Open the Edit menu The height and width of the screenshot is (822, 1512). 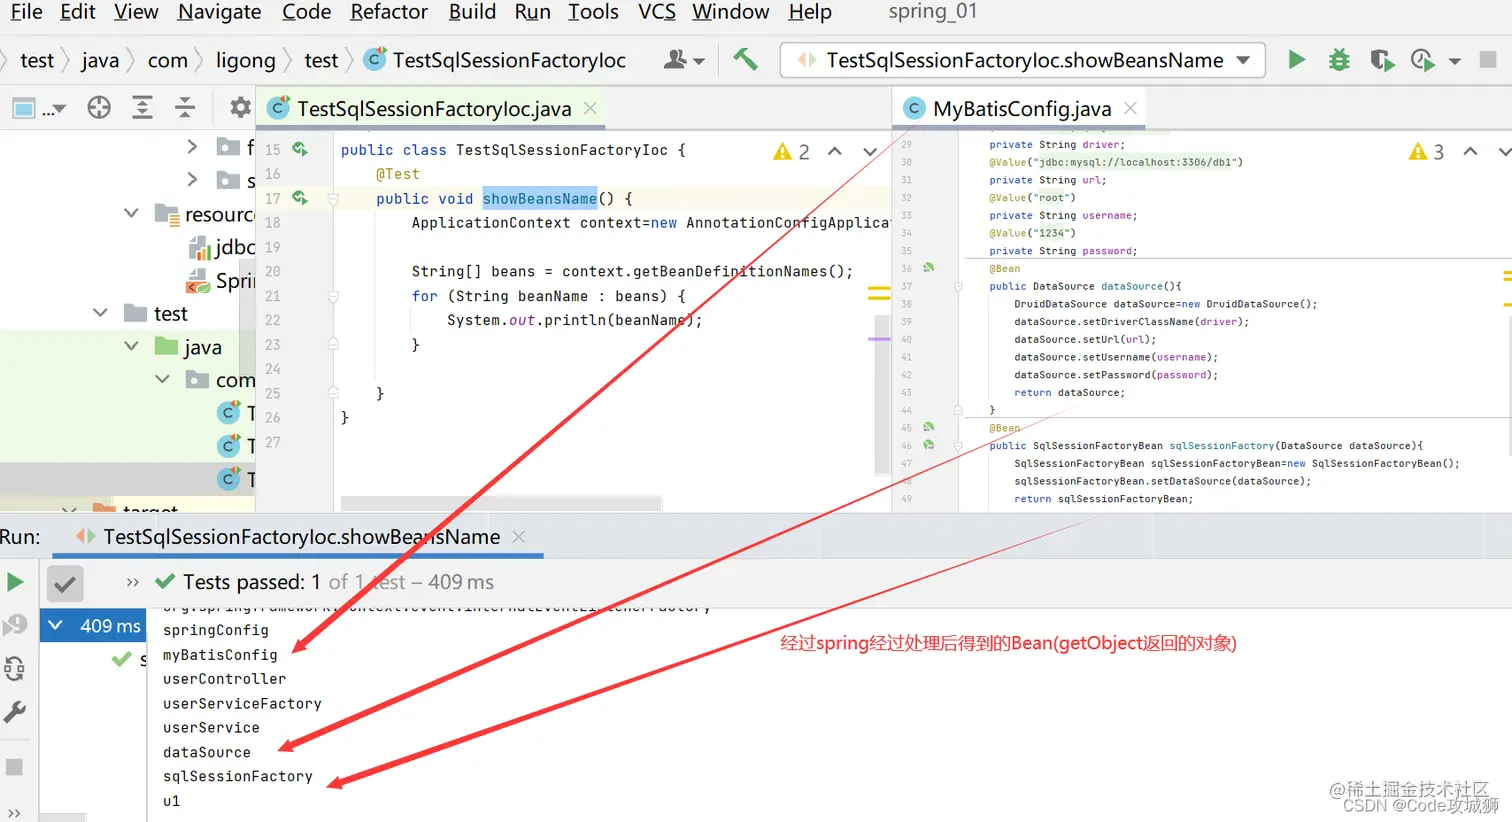78,12
